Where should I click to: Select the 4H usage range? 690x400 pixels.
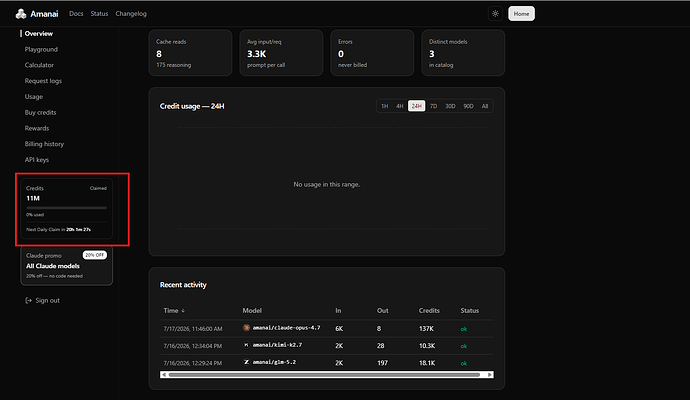coord(400,106)
